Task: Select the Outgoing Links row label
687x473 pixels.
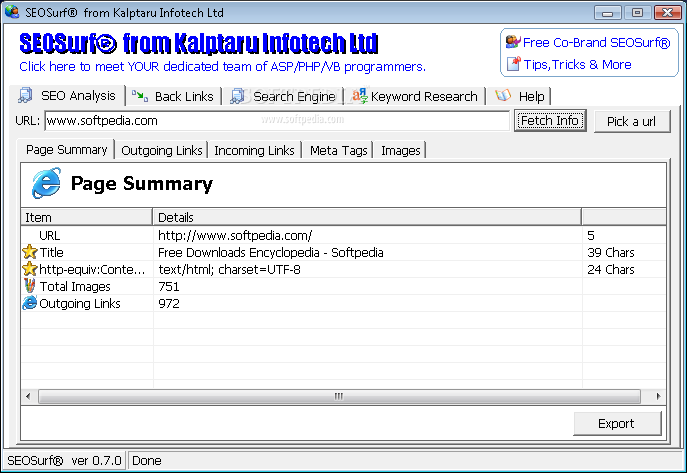Action: coord(80,304)
